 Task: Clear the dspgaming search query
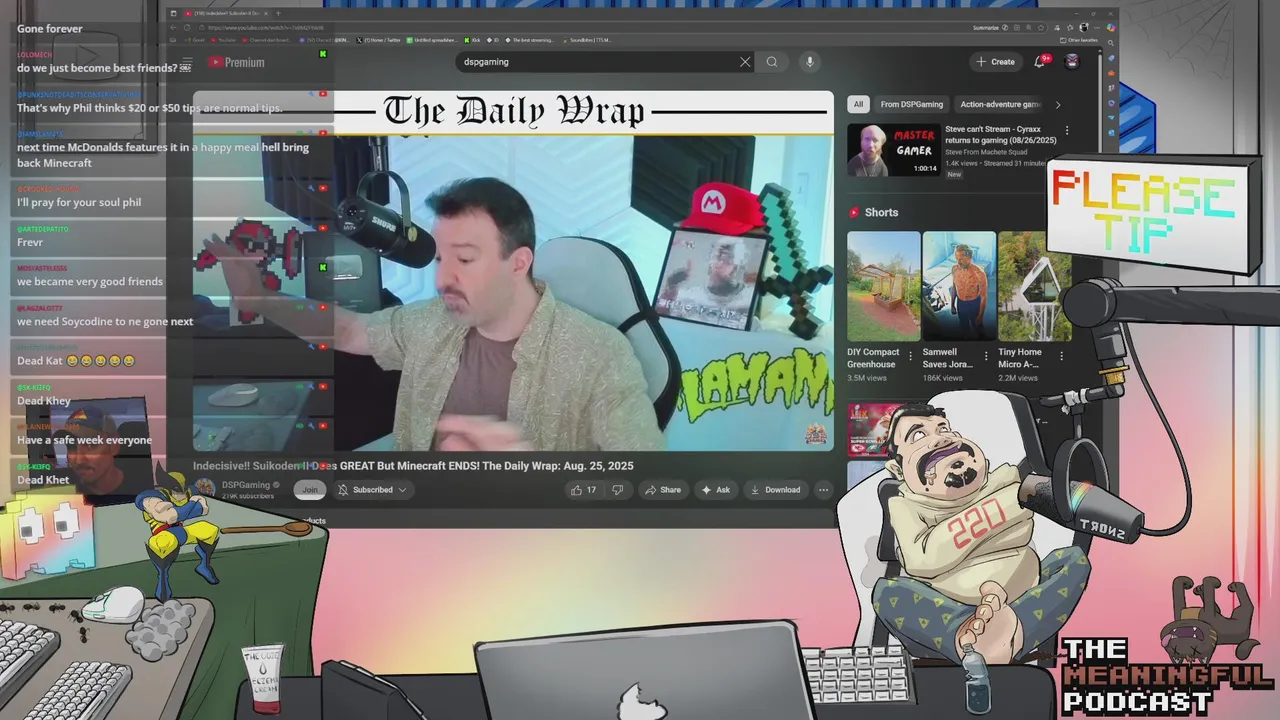pyautogui.click(x=745, y=62)
